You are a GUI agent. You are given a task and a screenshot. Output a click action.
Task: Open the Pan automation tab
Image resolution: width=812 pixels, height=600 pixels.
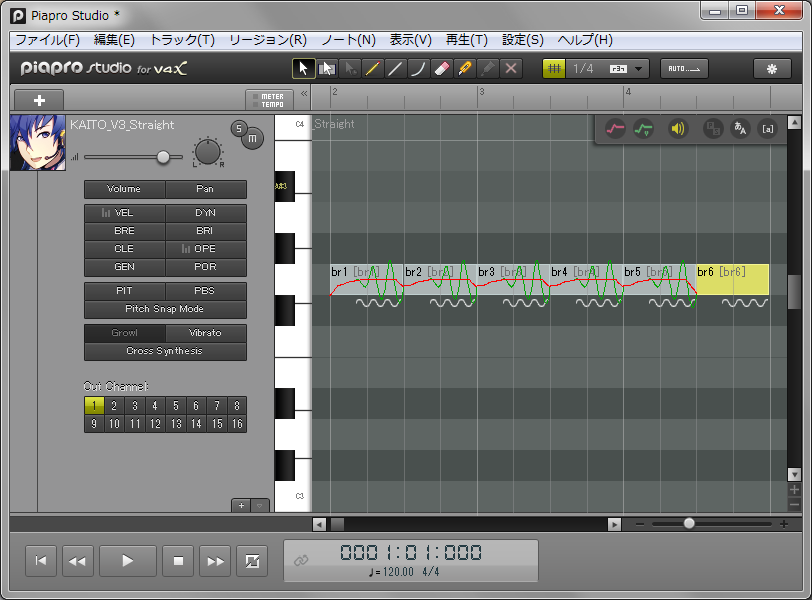pos(206,189)
